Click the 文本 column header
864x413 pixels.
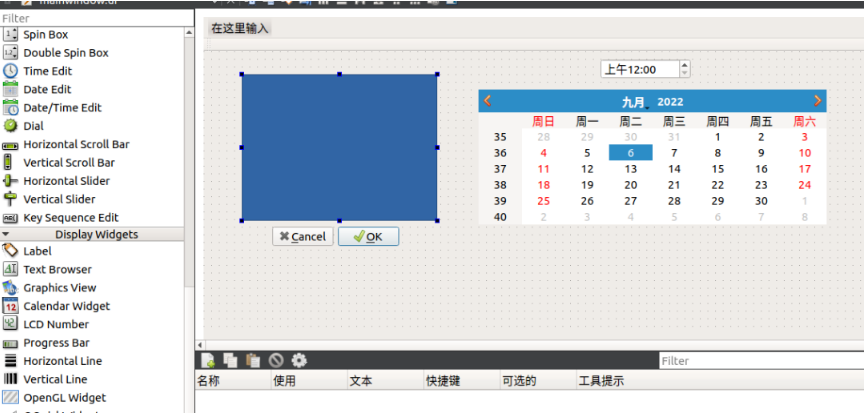point(386,381)
